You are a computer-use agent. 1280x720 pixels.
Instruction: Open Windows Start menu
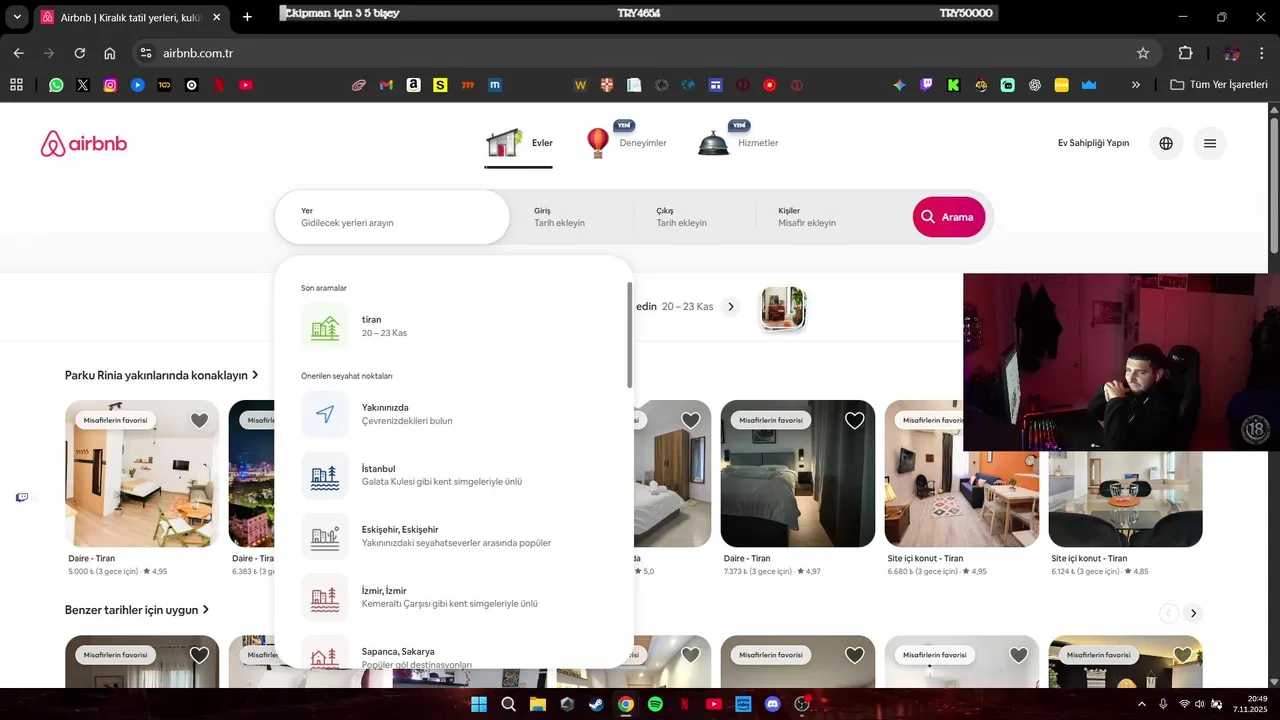coord(479,704)
